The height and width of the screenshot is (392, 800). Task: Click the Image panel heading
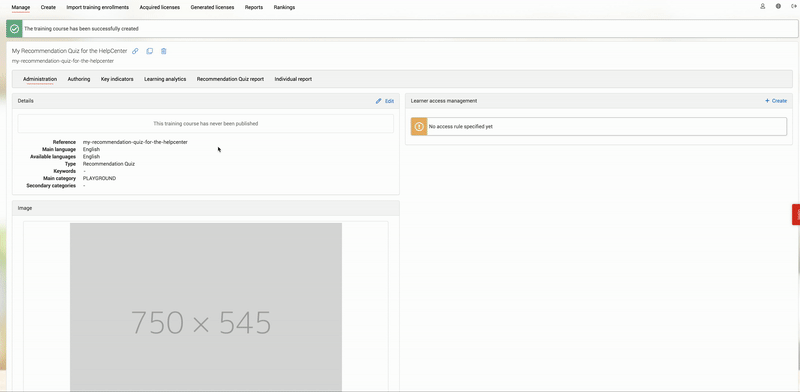point(25,208)
